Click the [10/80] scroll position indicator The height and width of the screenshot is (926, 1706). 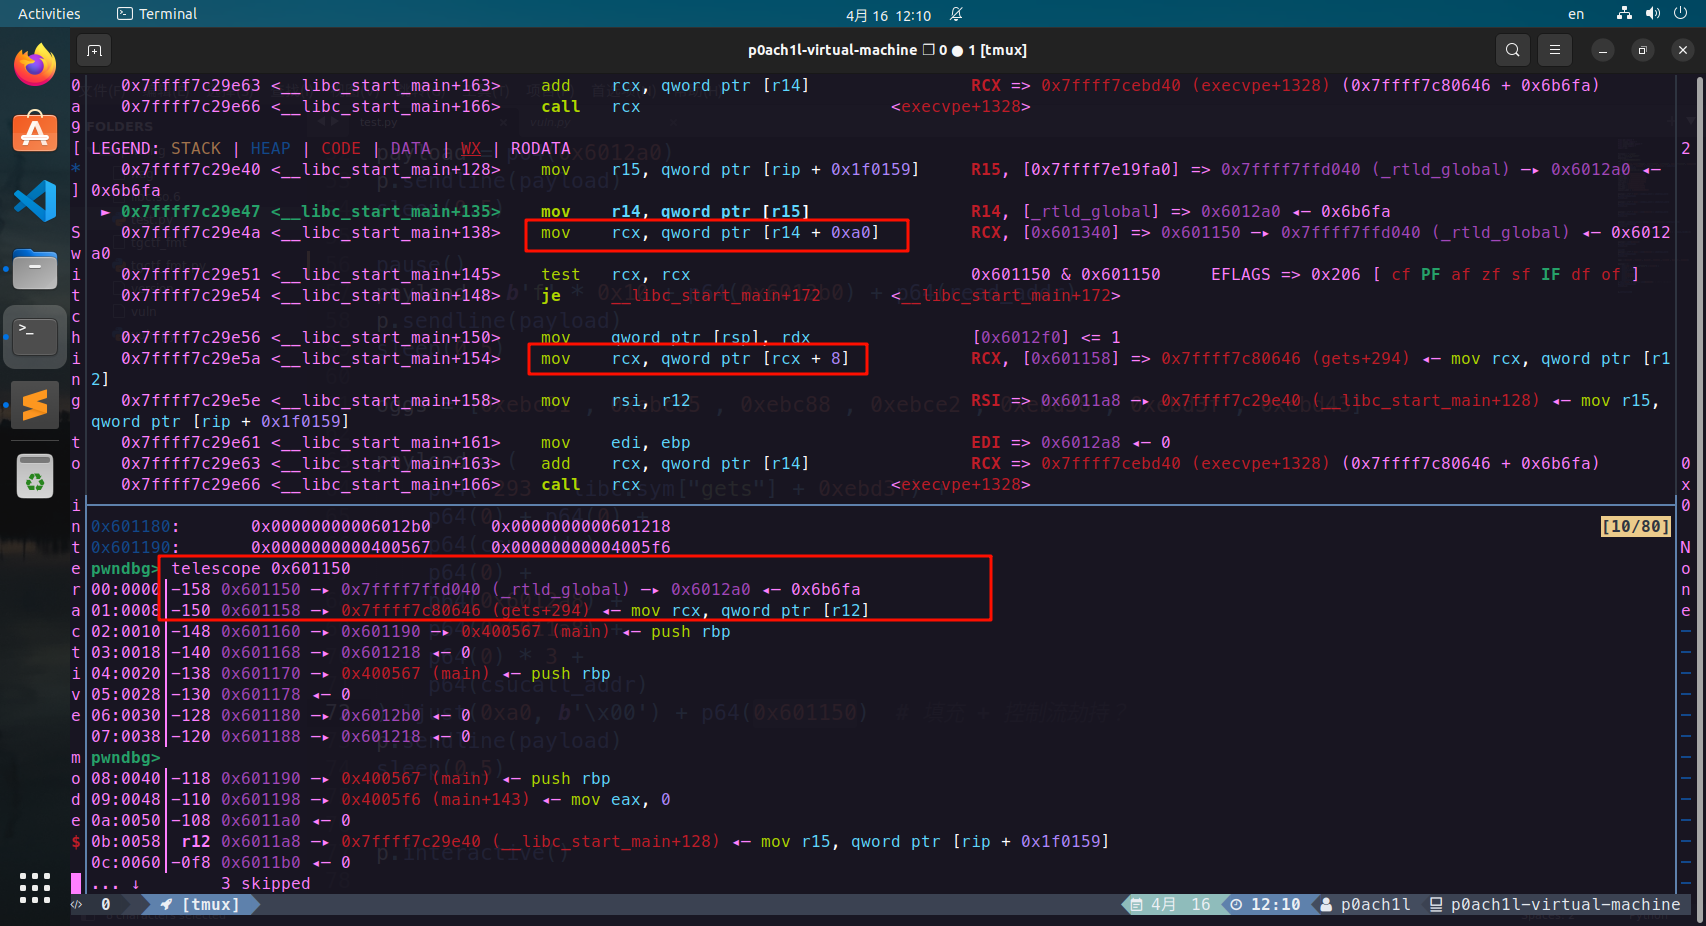point(1636,526)
